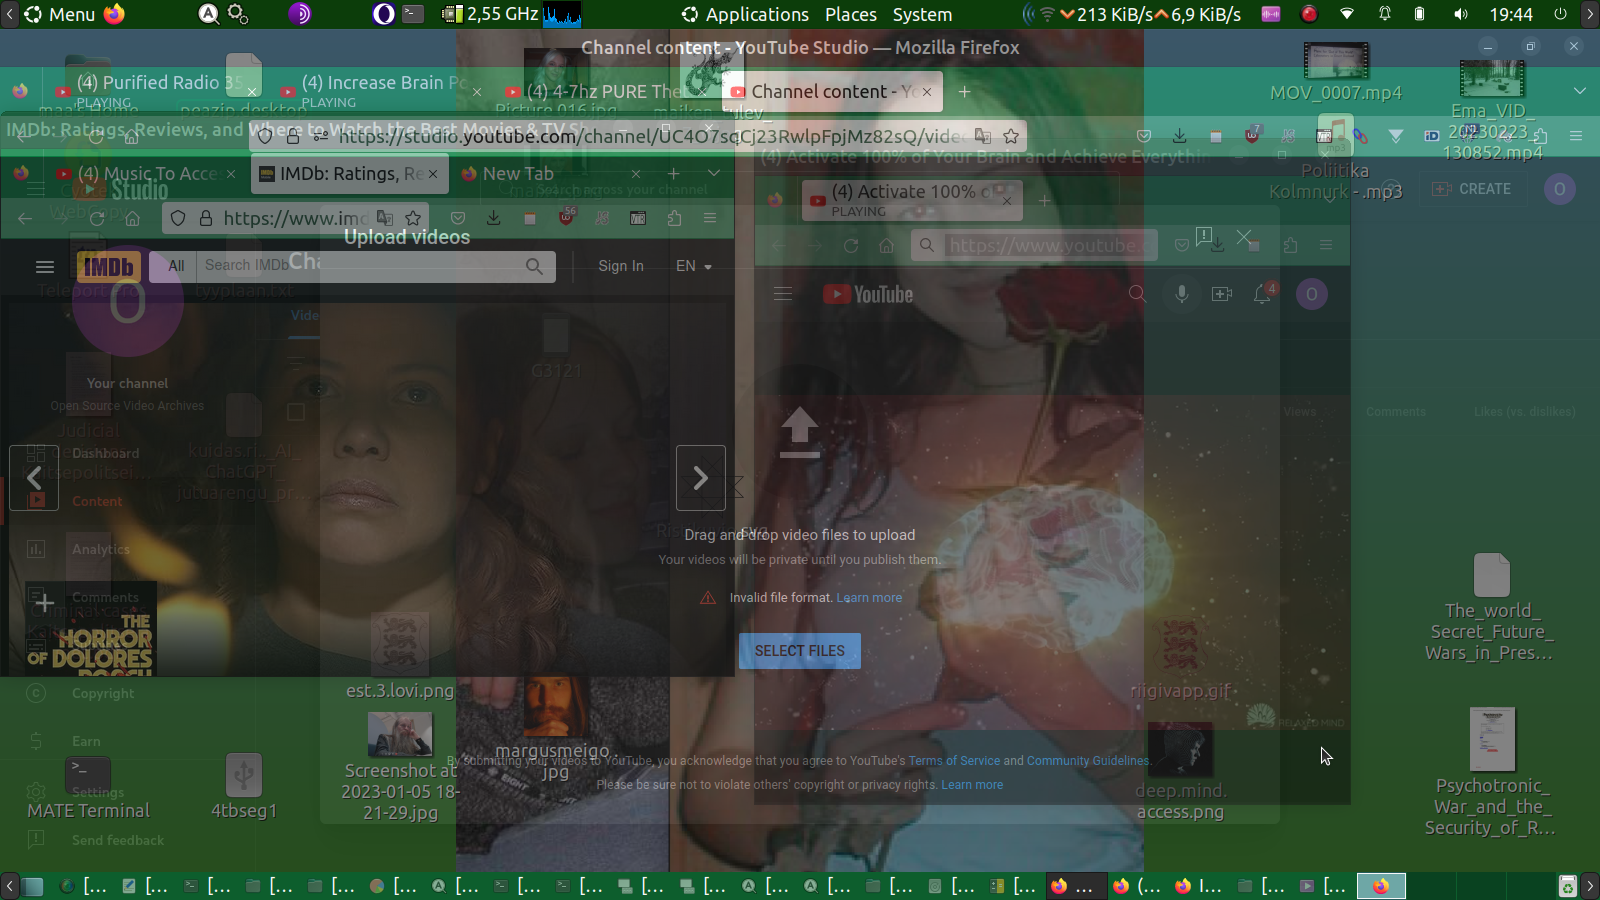Open downloads in the IMDb Firefox window
Viewport: 1600px width, 900px height.
494,218
